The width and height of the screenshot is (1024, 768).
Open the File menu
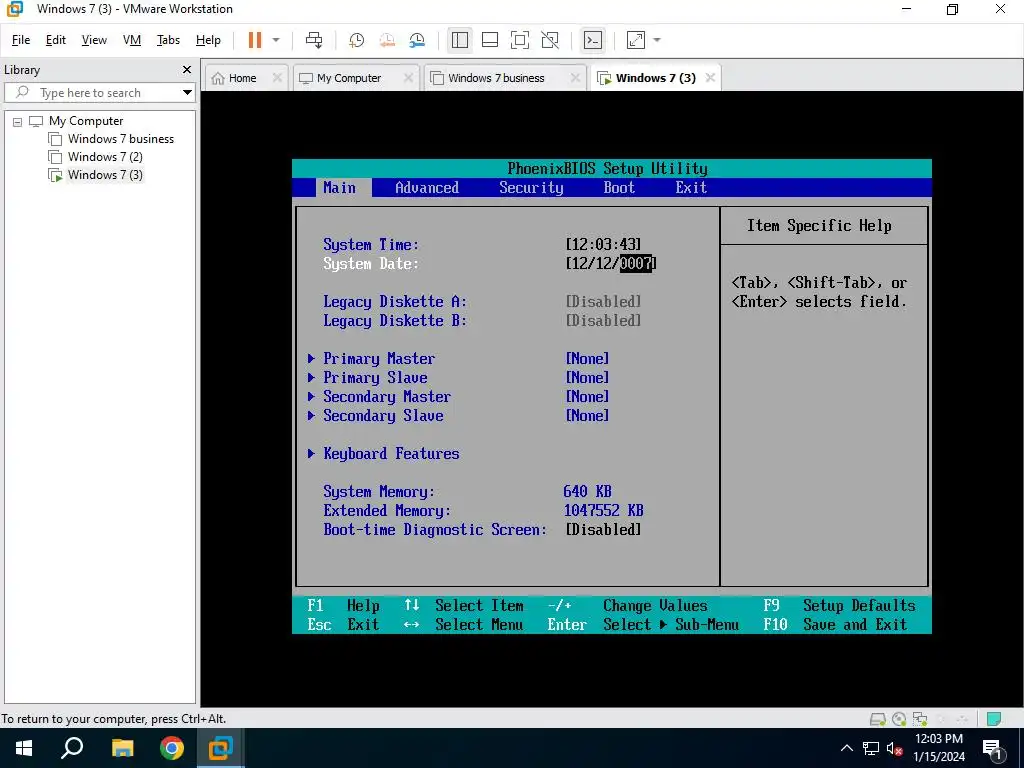click(x=21, y=40)
